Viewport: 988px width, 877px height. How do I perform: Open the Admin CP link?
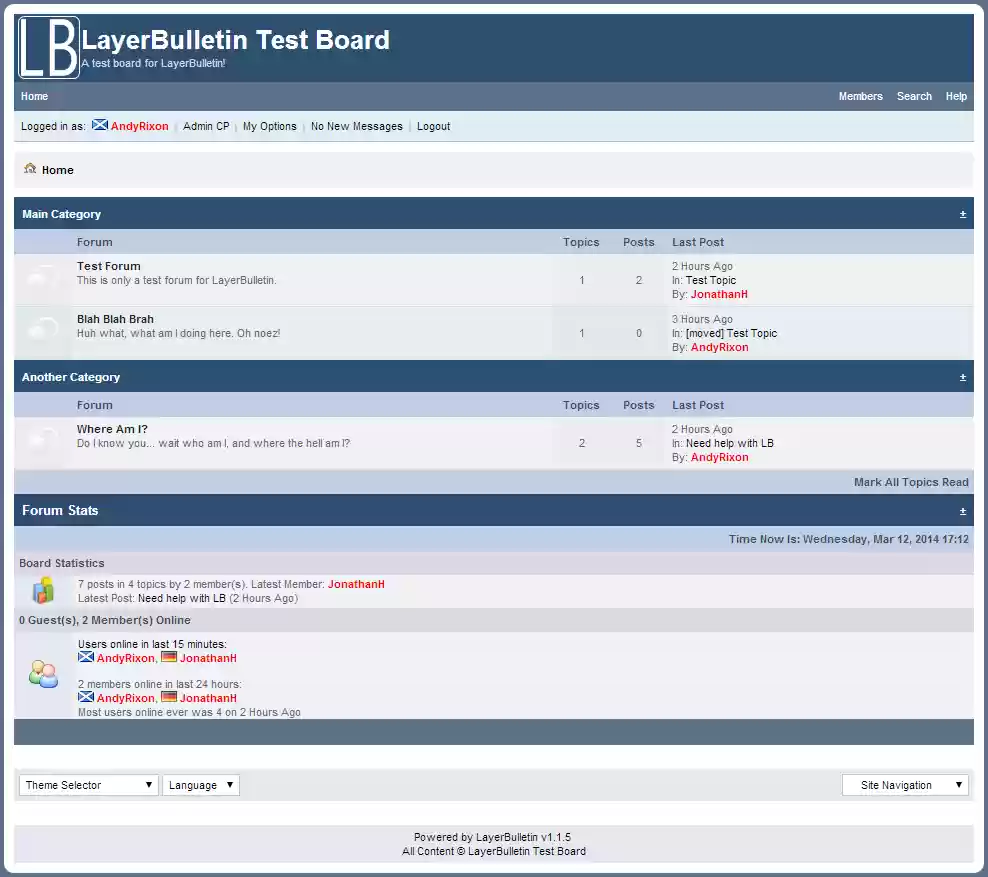point(205,126)
